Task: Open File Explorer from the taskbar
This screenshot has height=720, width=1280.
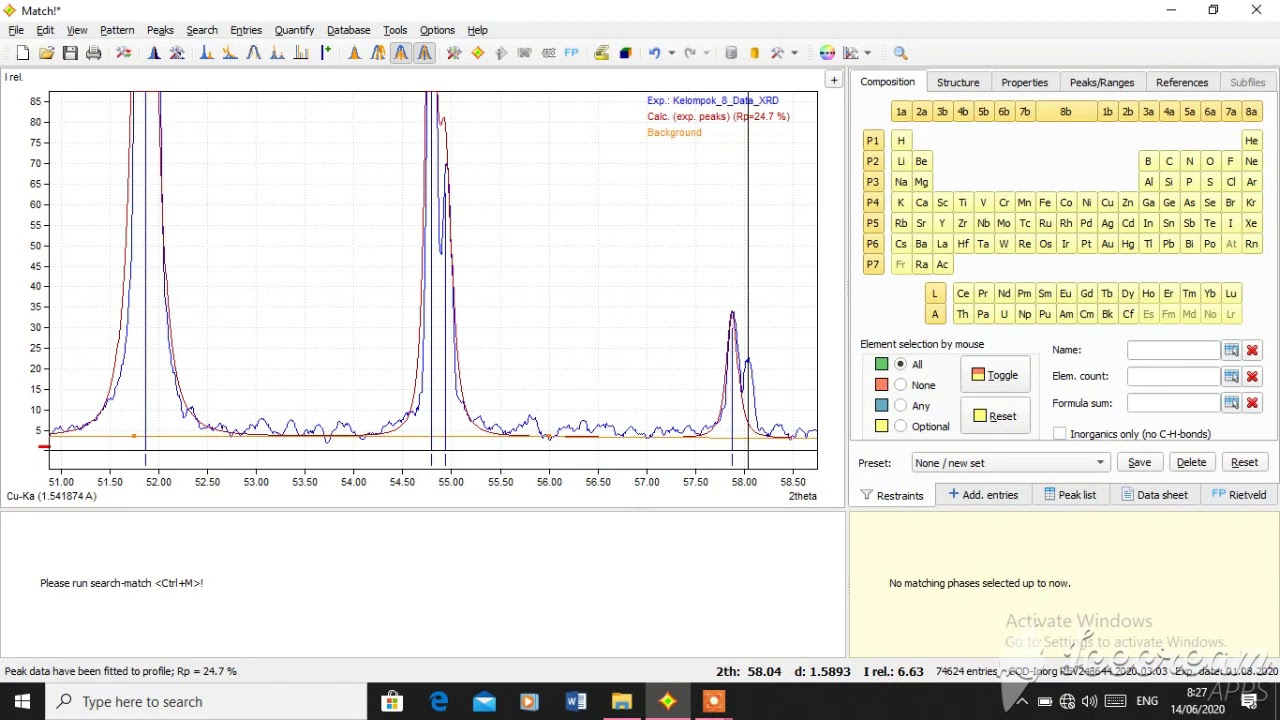Action: coord(622,702)
